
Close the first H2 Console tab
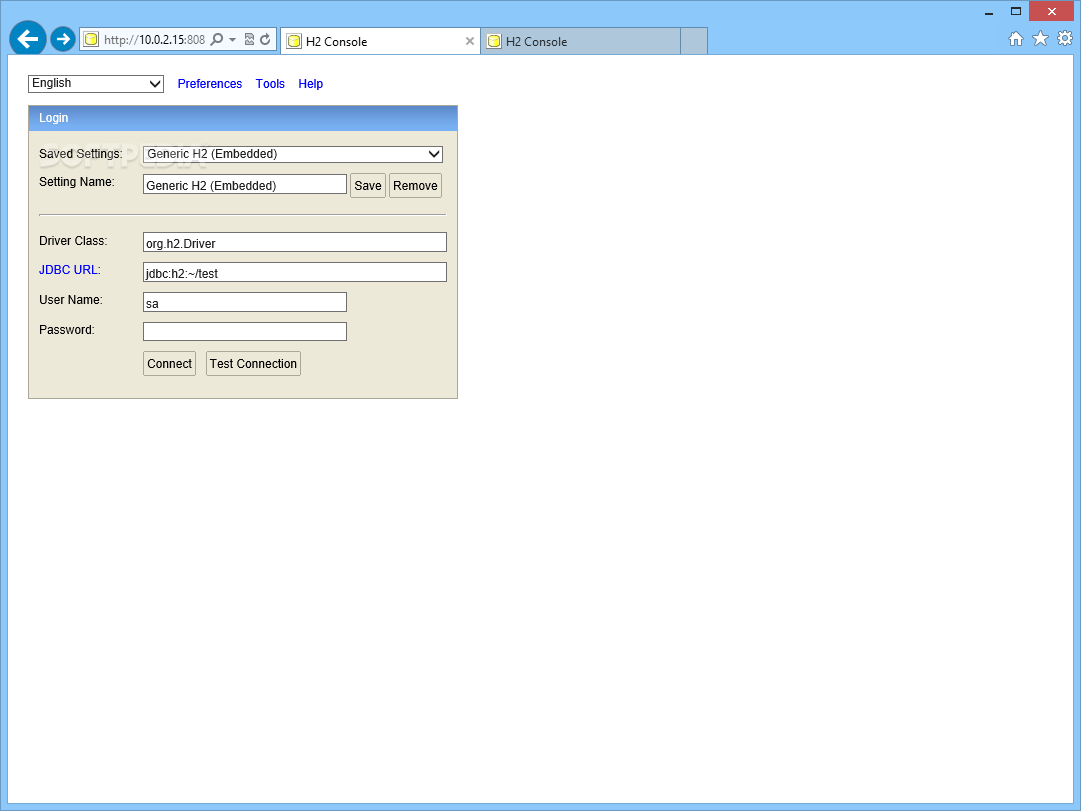pos(469,41)
